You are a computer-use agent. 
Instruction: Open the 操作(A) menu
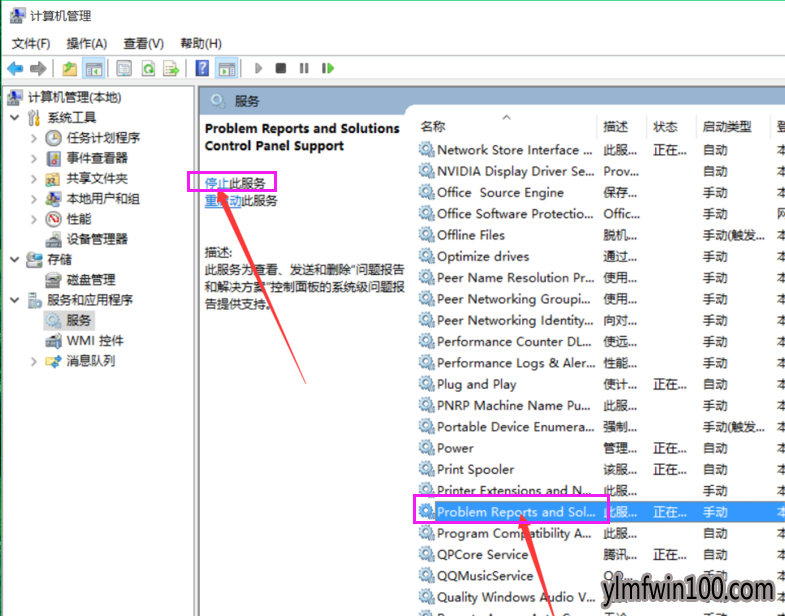(87, 44)
